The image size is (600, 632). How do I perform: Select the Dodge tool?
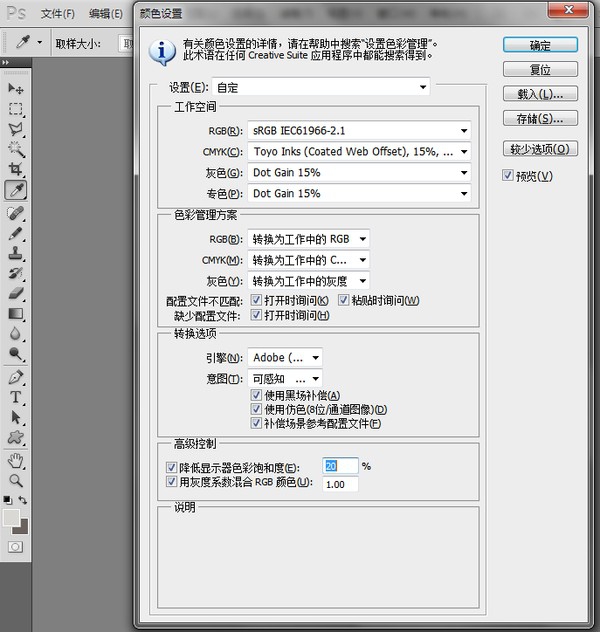16,354
